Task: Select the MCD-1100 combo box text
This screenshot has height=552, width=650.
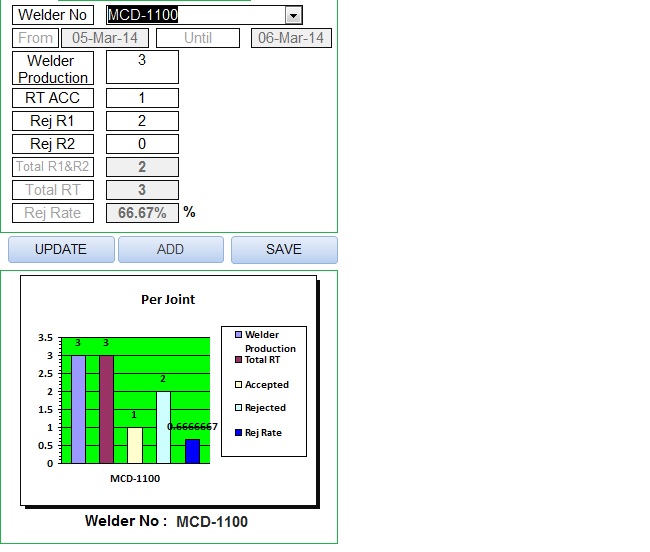Action: (143, 15)
